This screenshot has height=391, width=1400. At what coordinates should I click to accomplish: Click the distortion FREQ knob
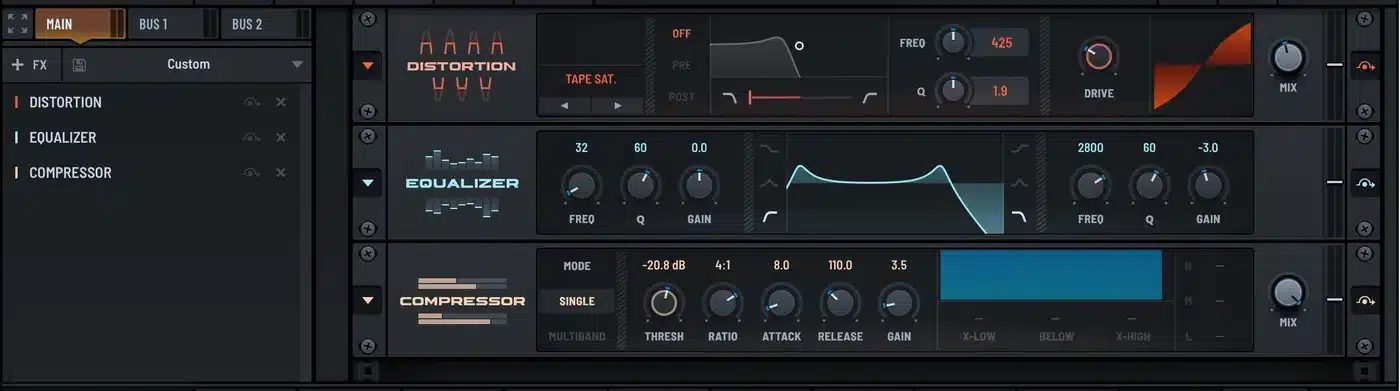tap(952, 42)
